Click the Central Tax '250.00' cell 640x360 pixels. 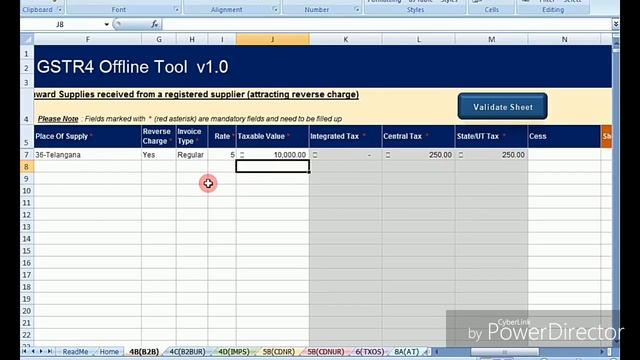pos(418,155)
